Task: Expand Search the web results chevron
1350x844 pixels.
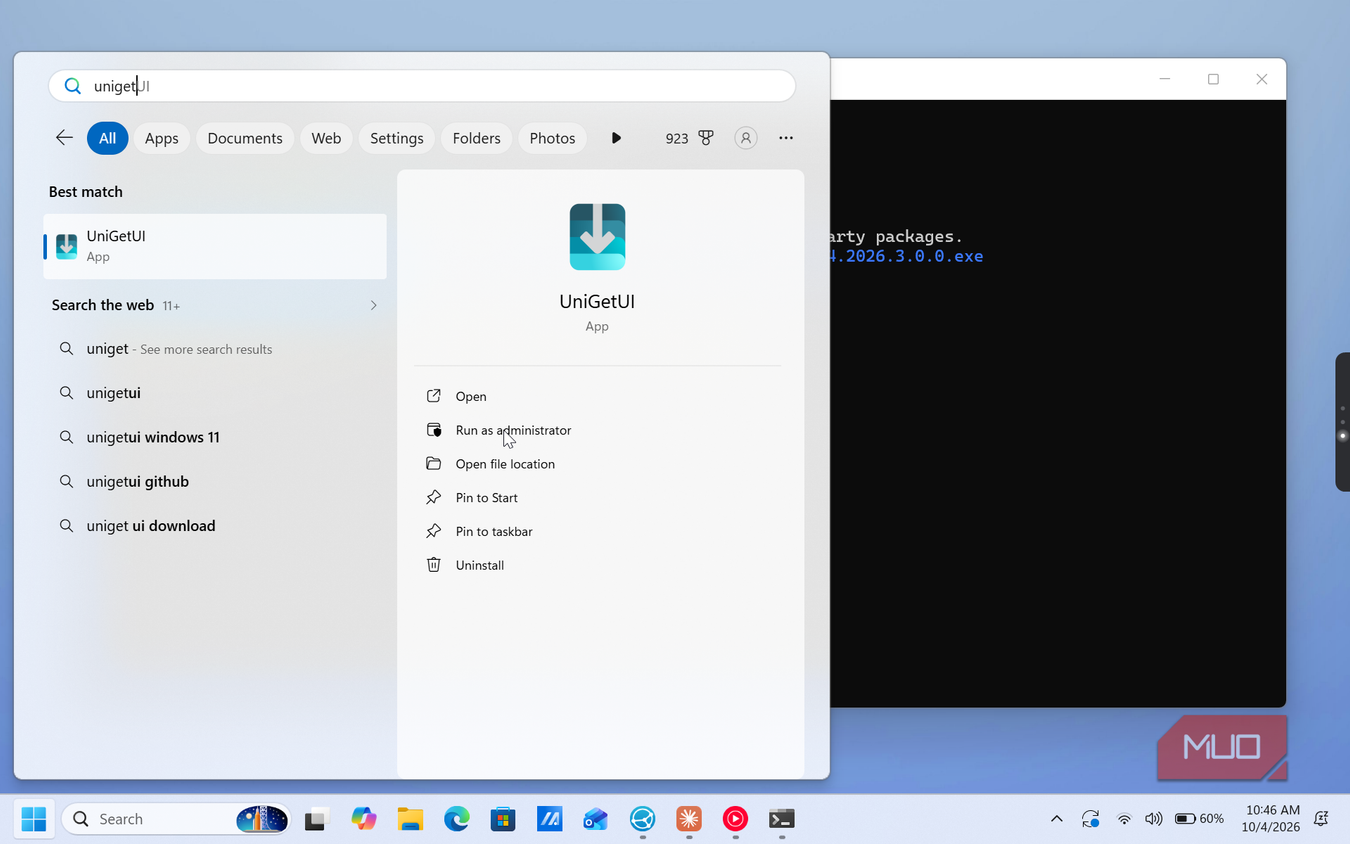Action: coord(373,305)
